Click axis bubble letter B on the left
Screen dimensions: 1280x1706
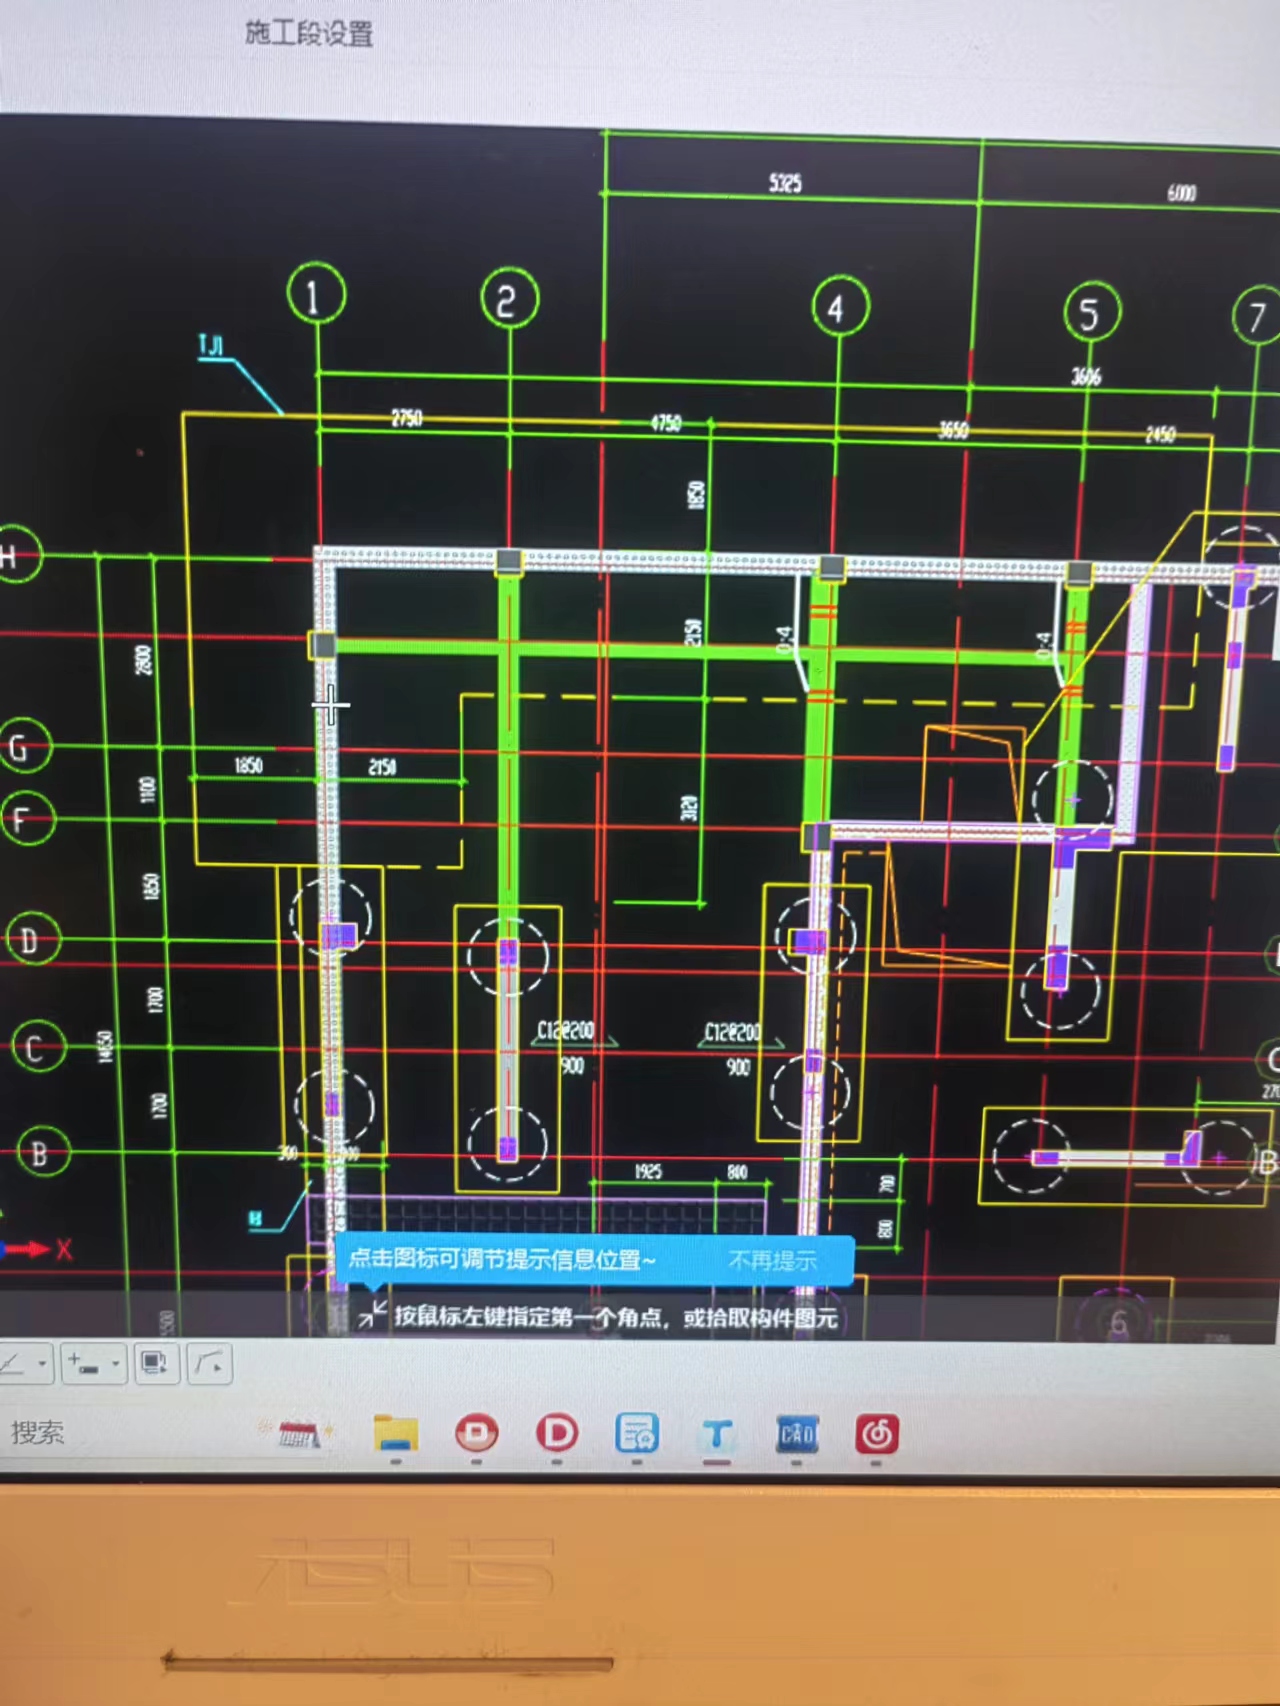pyautogui.click(x=43, y=1152)
